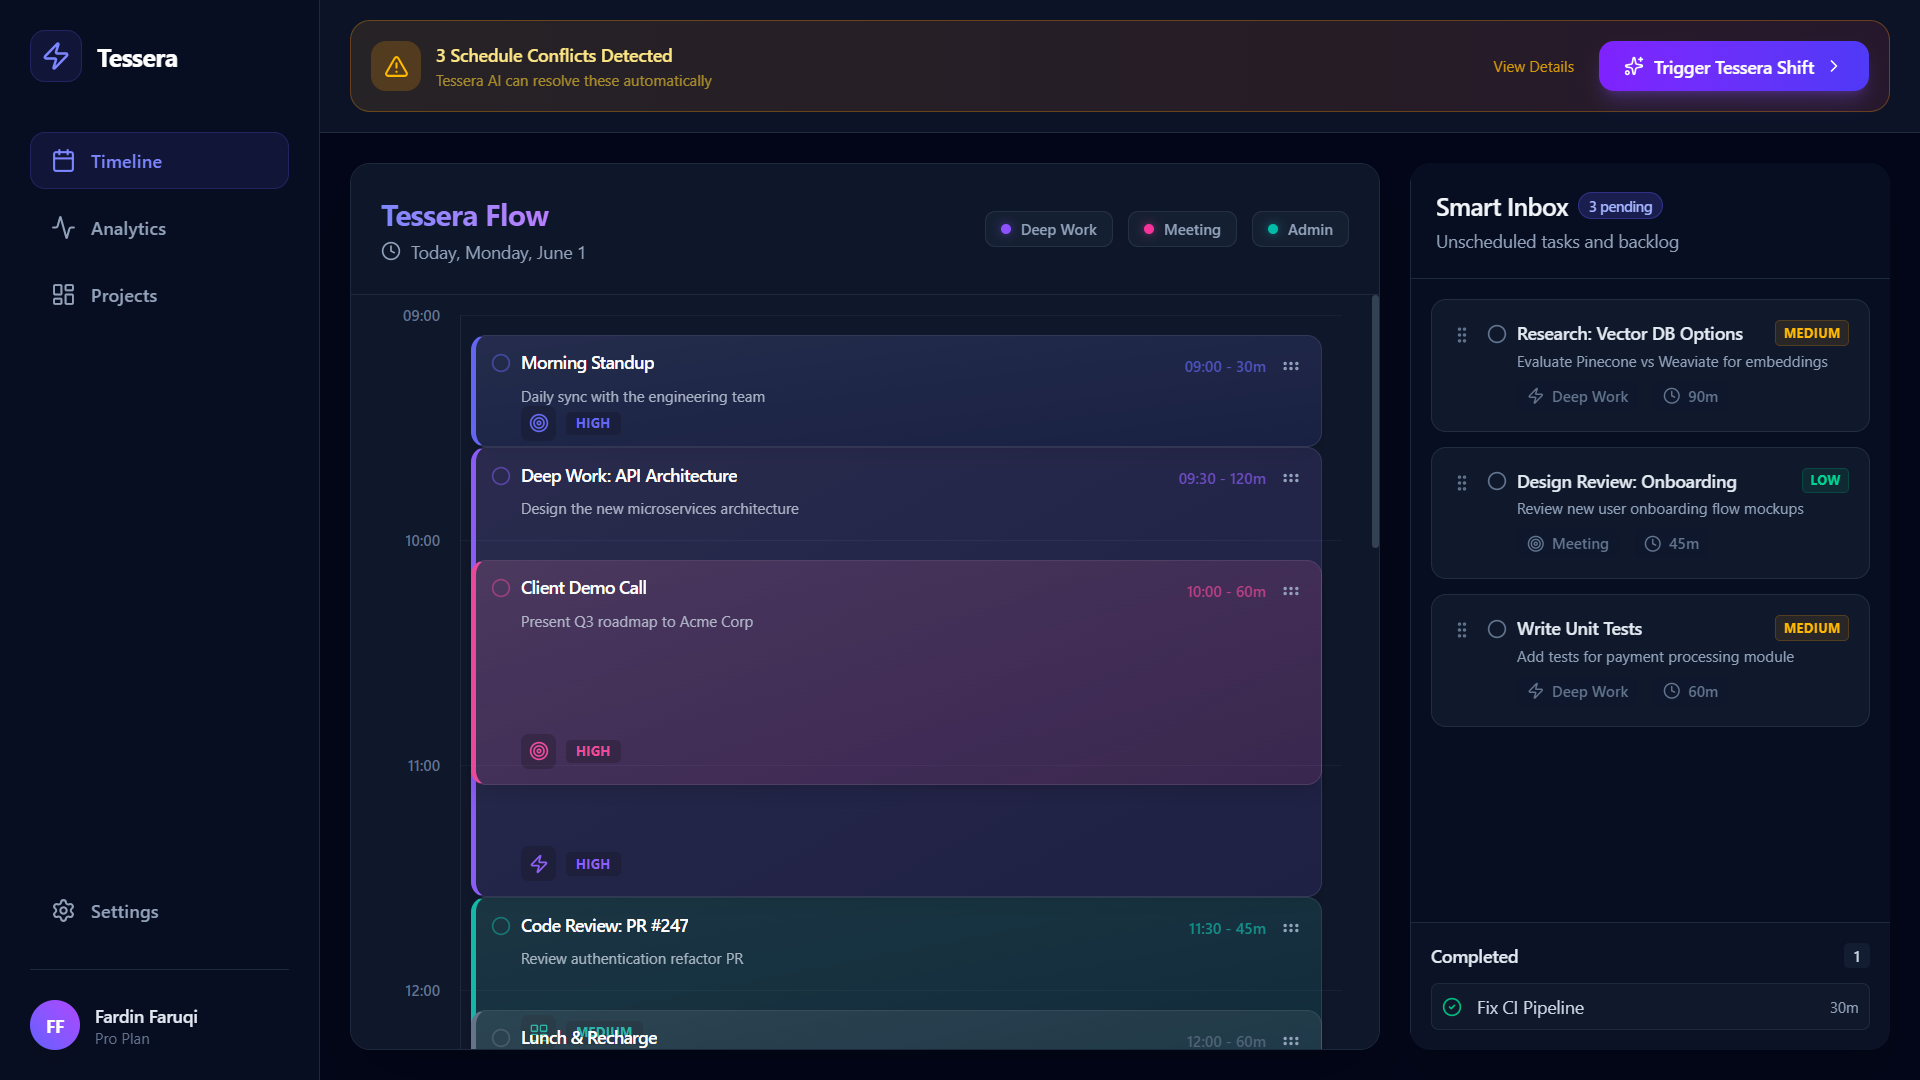1920x1080 pixels.
Task: Open Settings from the sidebar
Action: tap(159, 911)
